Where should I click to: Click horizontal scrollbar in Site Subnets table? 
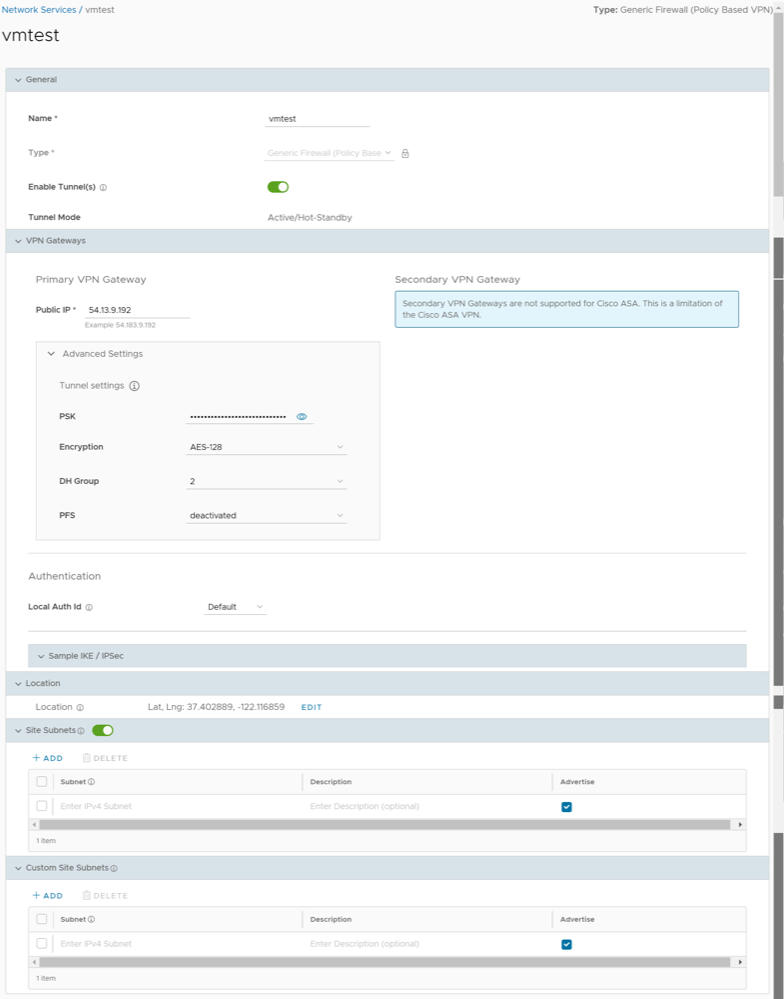pos(385,825)
